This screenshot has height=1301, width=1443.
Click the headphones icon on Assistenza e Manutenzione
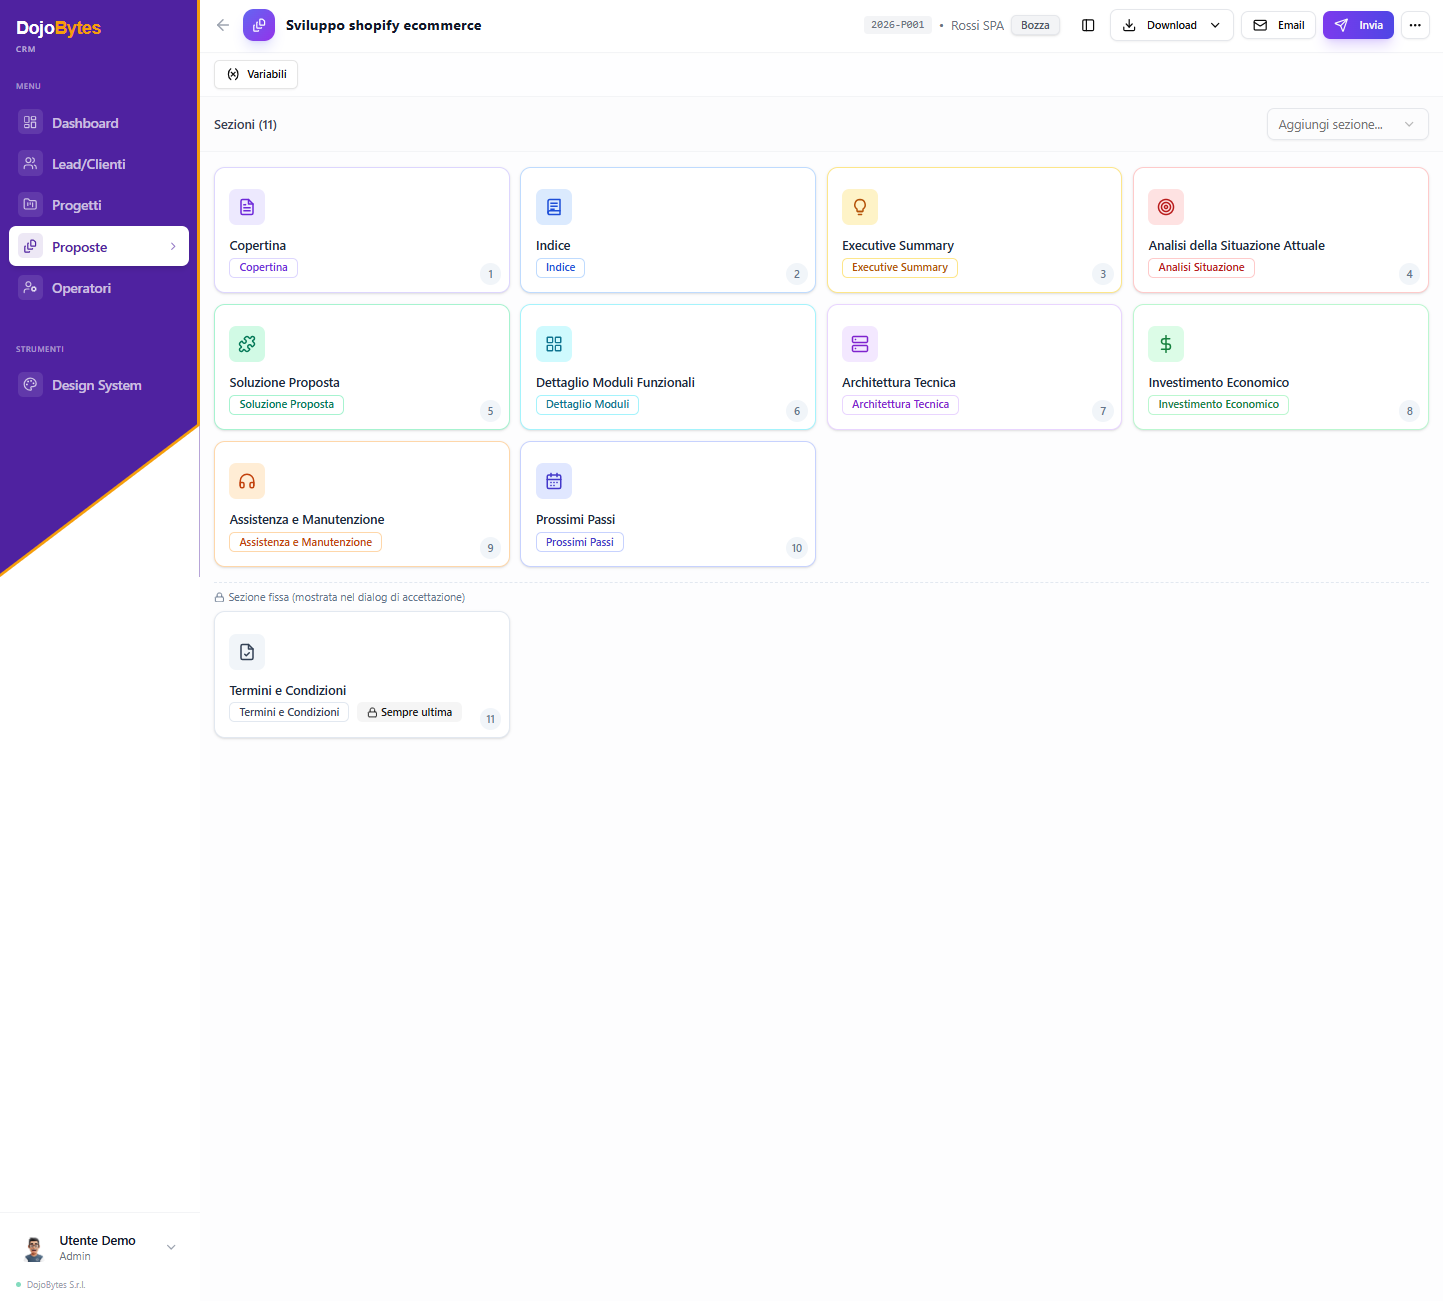[247, 481]
